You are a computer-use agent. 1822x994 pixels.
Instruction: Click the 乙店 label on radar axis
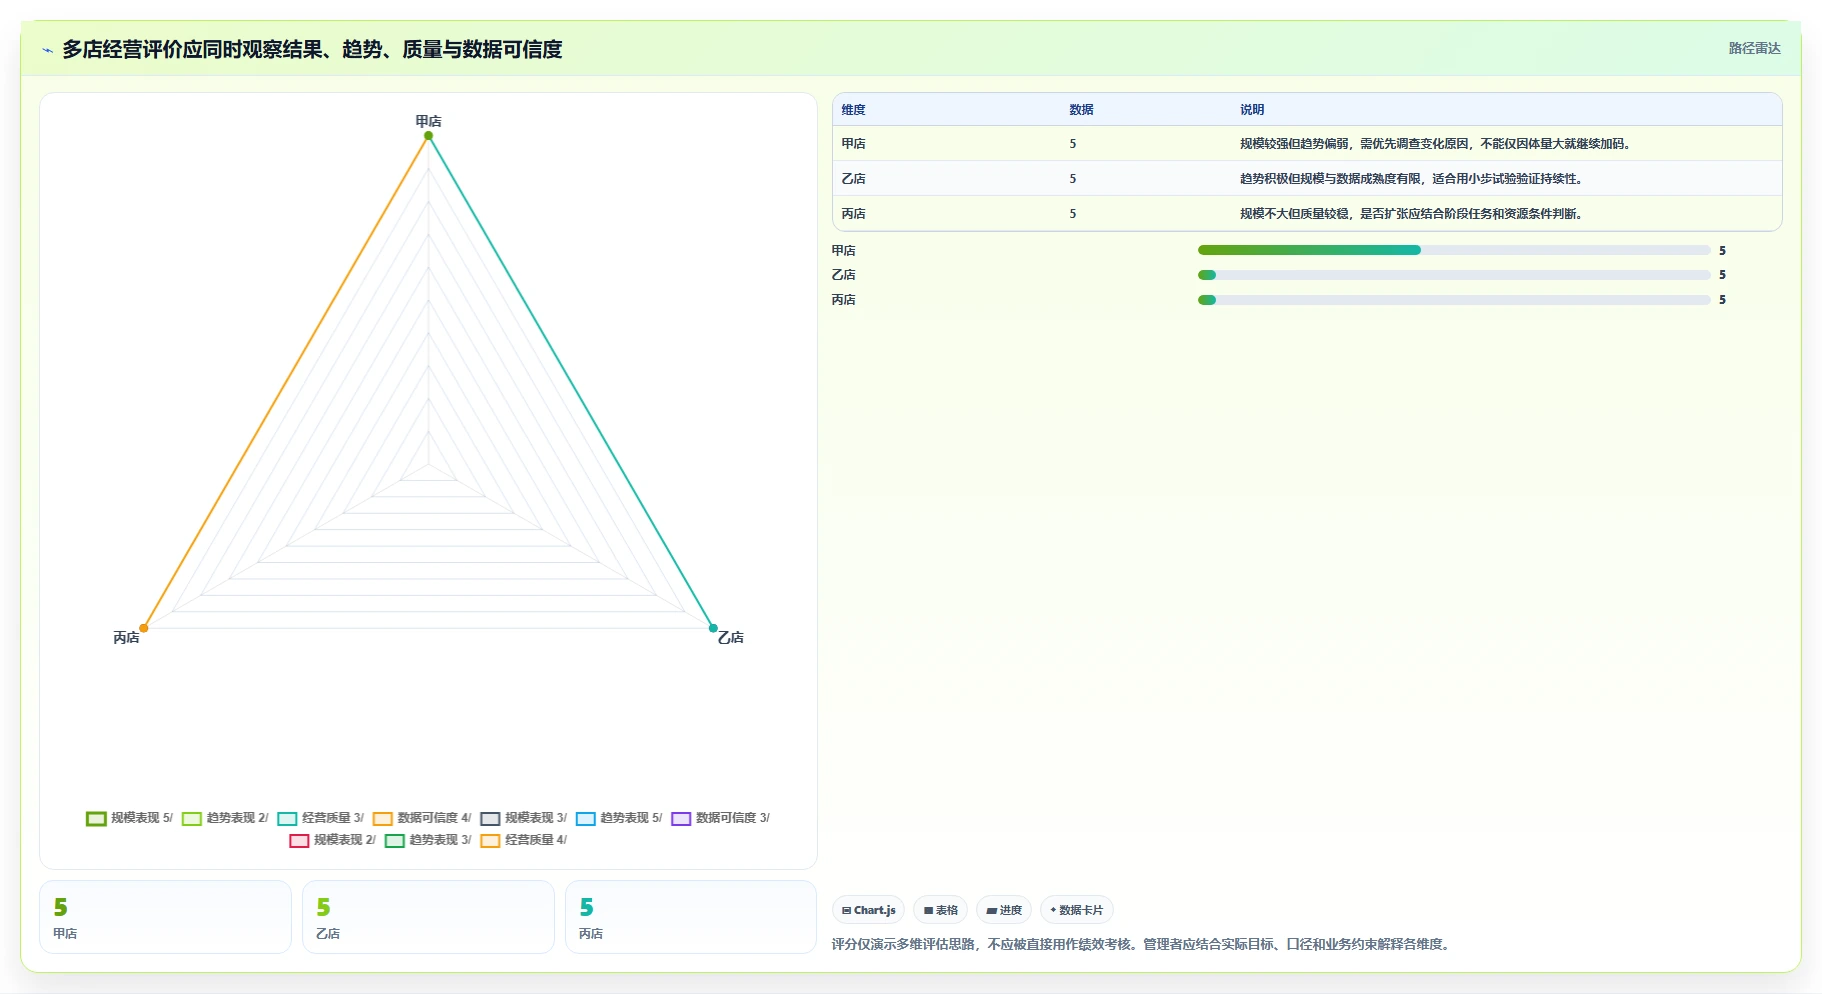tap(730, 638)
